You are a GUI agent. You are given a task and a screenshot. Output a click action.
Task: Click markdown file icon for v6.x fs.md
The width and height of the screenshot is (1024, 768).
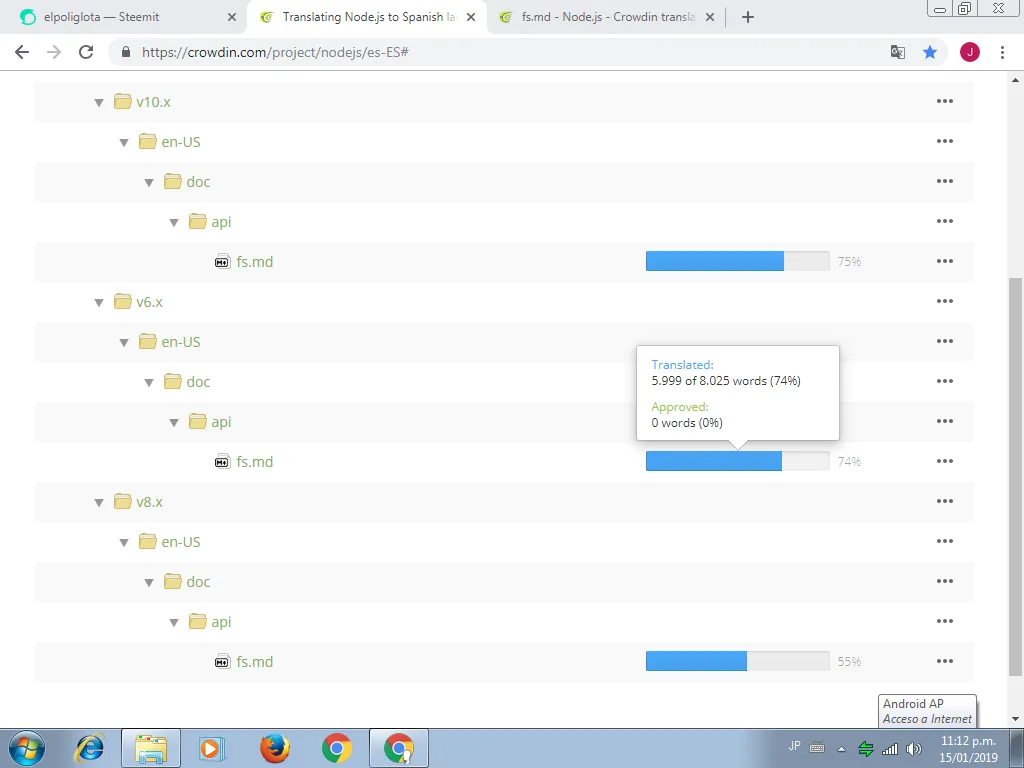click(223, 461)
